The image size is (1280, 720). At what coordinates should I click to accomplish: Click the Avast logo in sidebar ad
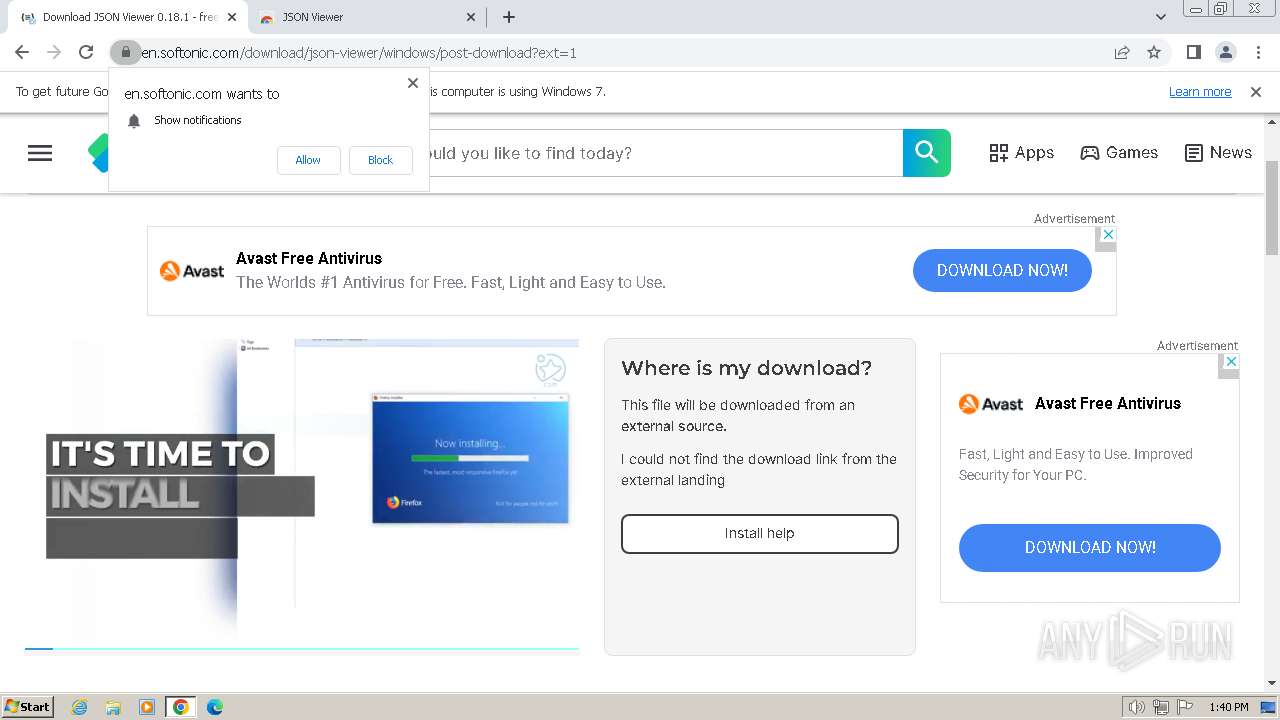point(991,404)
